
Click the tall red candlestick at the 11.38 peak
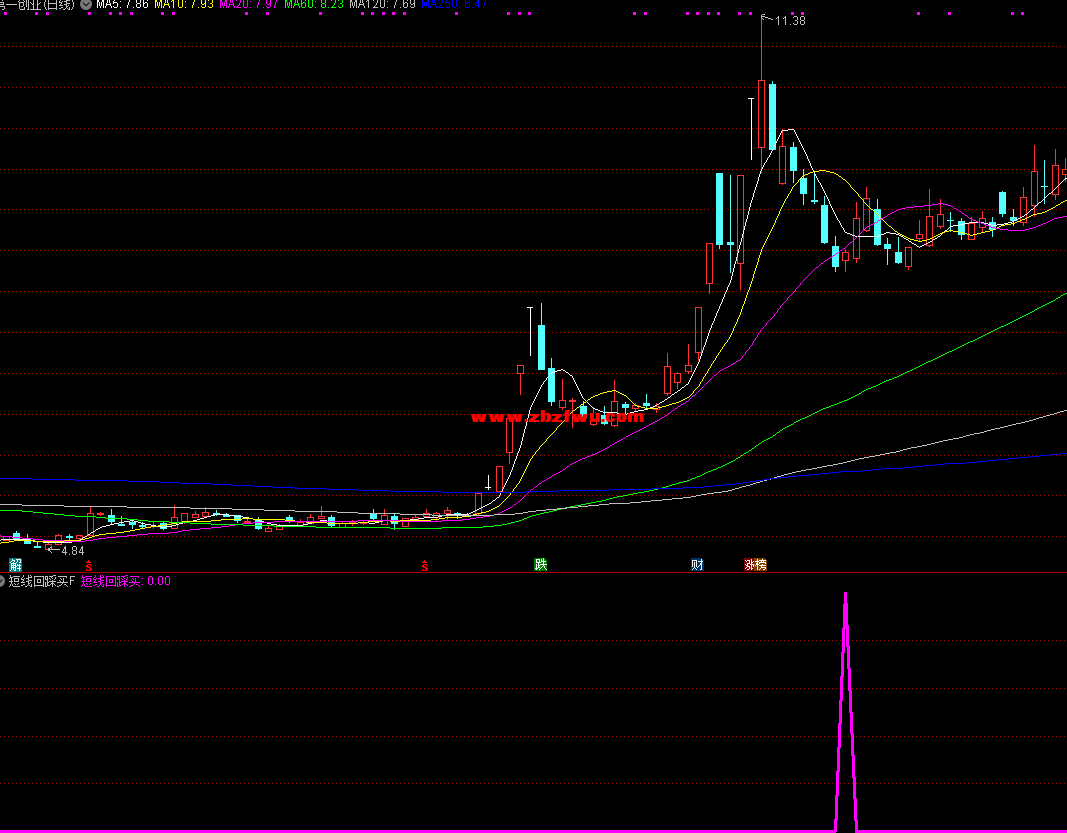pyautogui.click(x=761, y=112)
